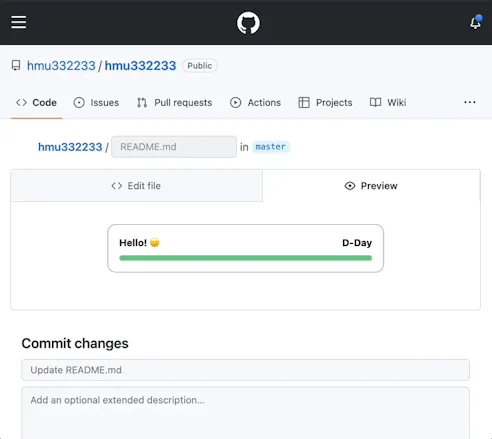
Task: Open bold hmu332233 repository link in header
Action: pyautogui.click(x=140, y=66)
